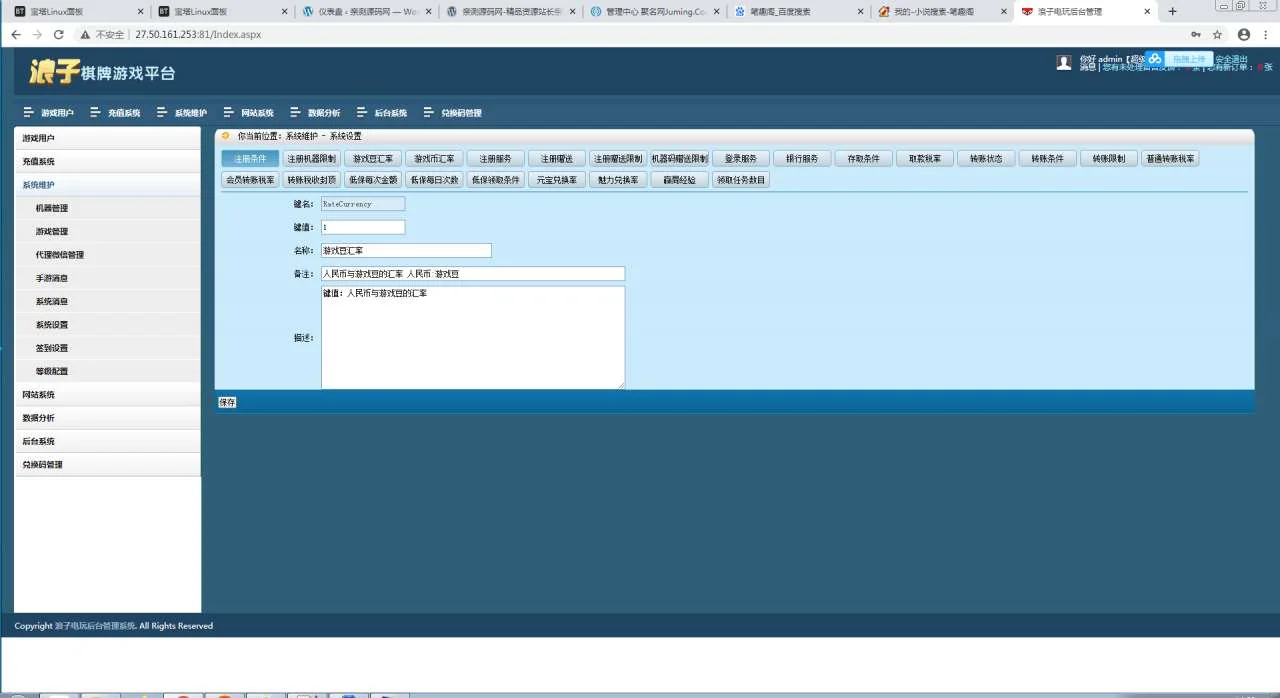The height and width of the screenshot is (698, 1280).
Task: Switch to the 游戏豆汇率 settings tab
Action: point(373,159)
